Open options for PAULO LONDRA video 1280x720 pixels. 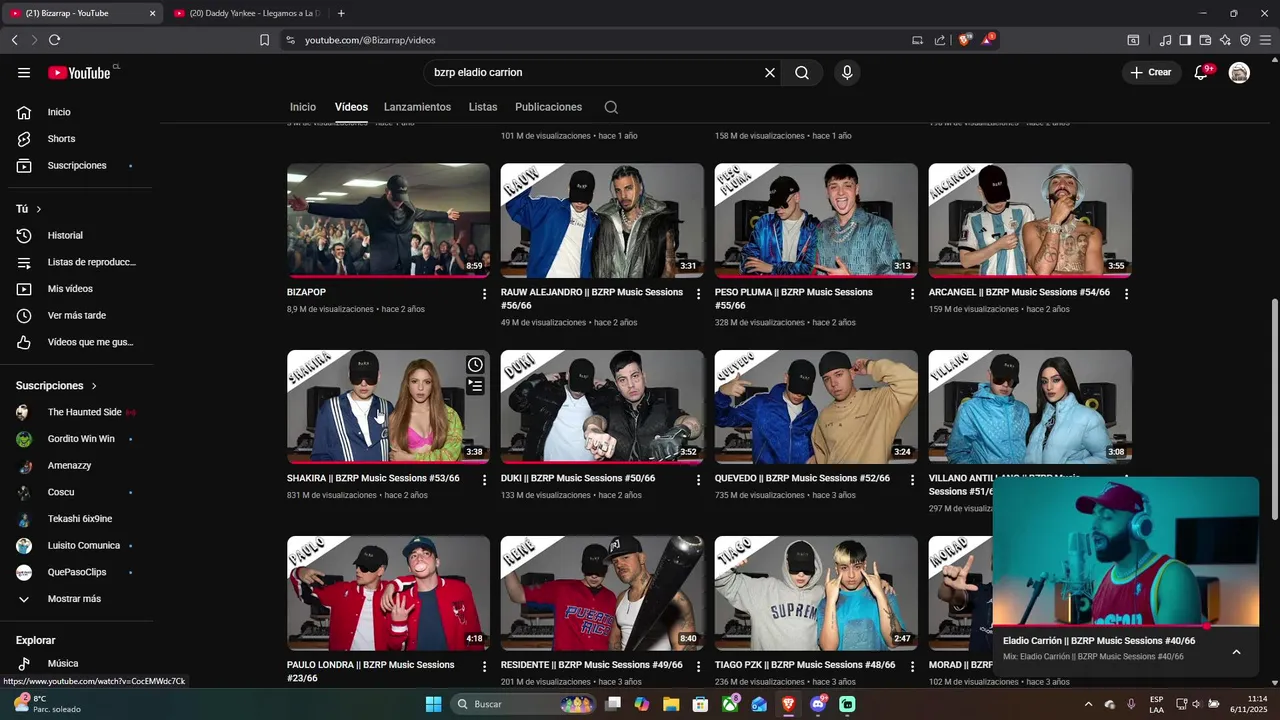485,666
